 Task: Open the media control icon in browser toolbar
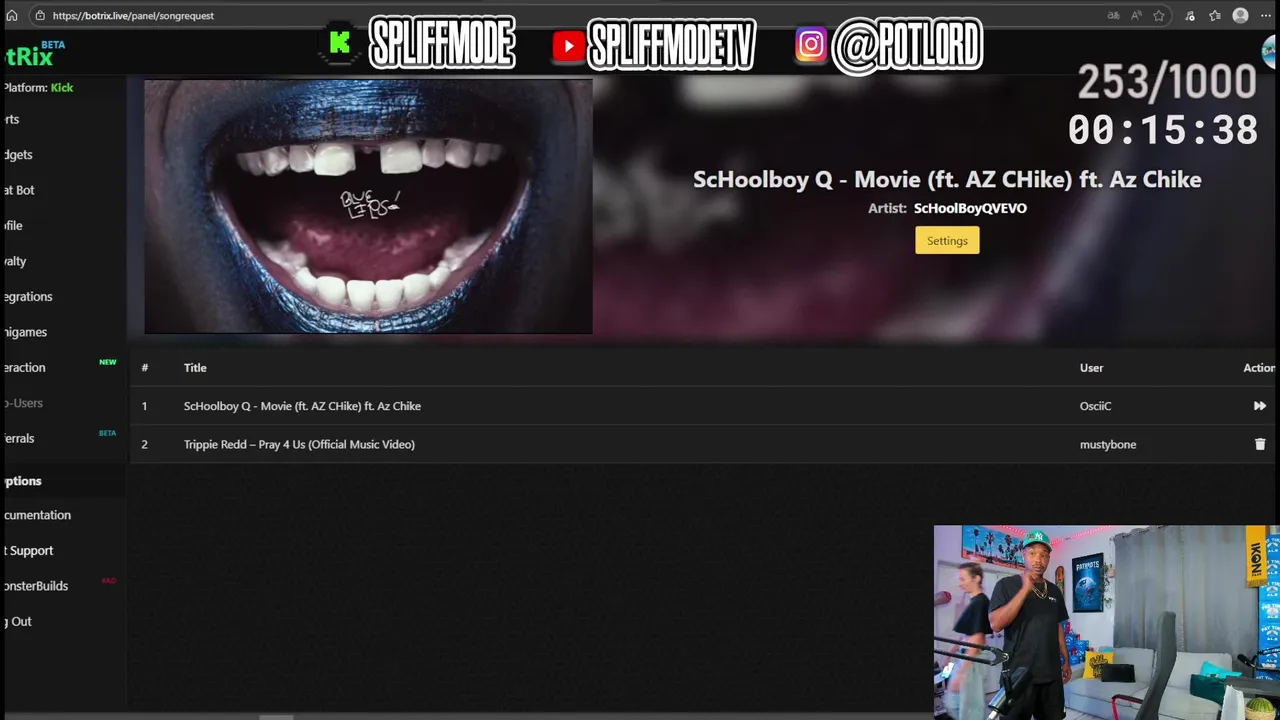pos(1189,15)
